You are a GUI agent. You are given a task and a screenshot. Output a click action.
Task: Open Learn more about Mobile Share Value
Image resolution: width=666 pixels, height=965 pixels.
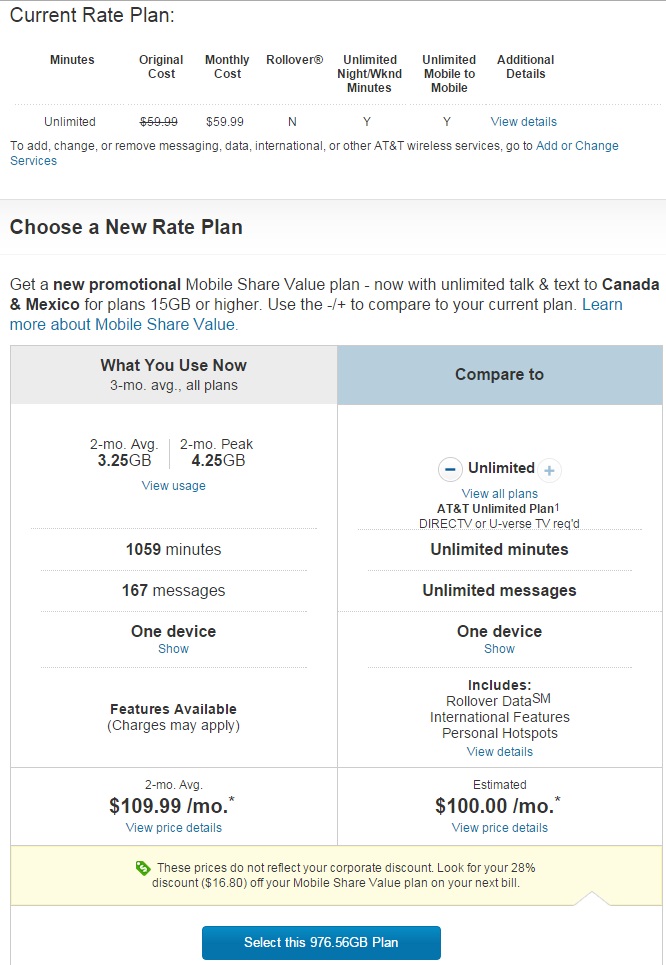316,314
